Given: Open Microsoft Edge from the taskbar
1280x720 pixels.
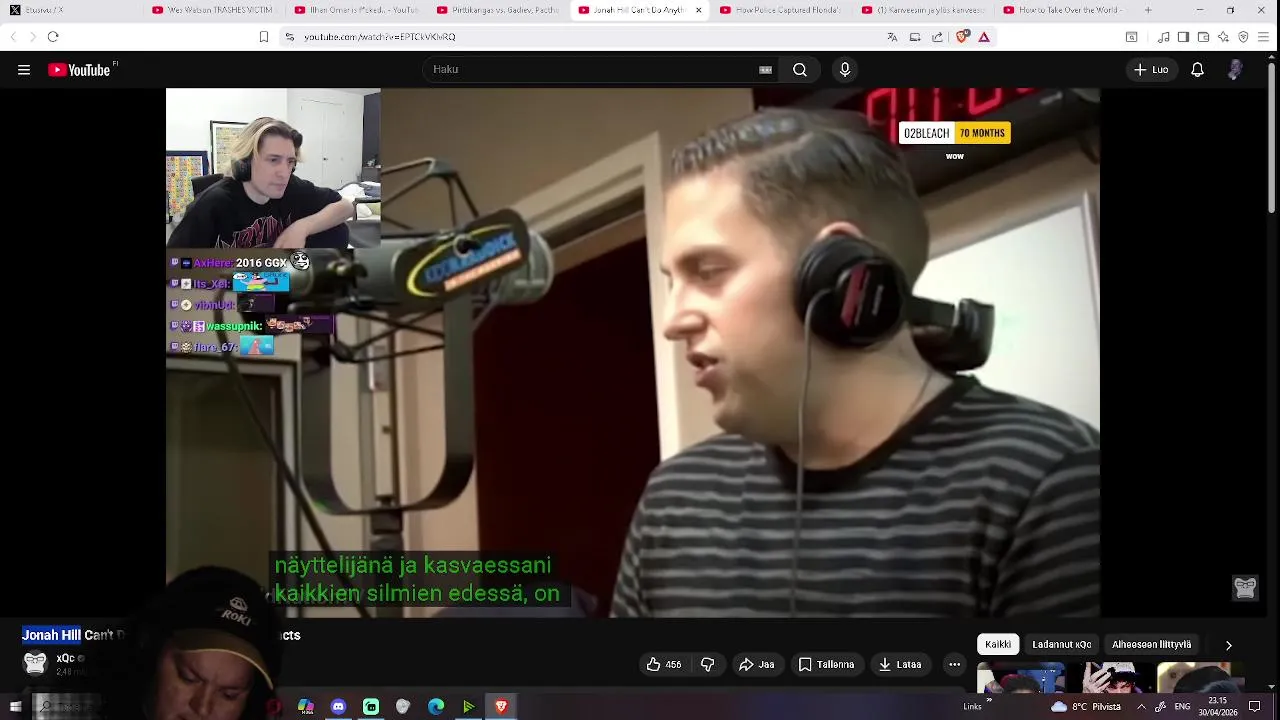Looking at the screenshot, I should (x=436, y=706).
